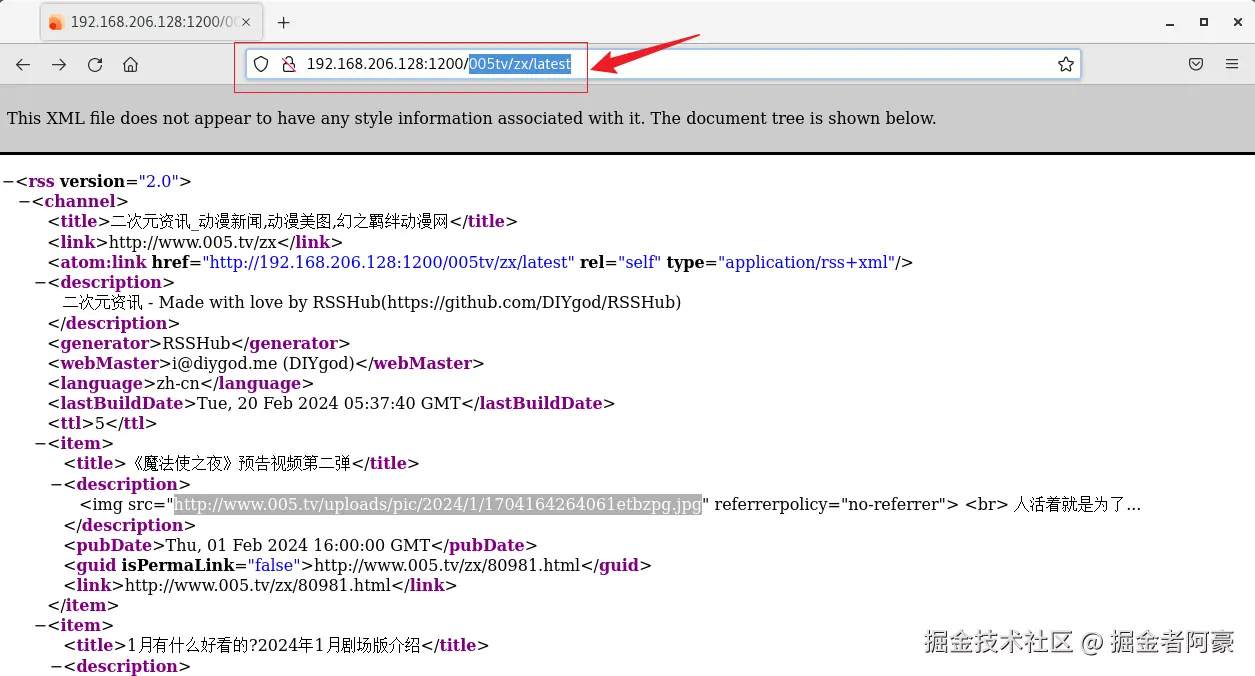Click the type="application/rss+xml" attribute
The image size is (1255, 676).
pyautogui.click(x=781, y=263)
